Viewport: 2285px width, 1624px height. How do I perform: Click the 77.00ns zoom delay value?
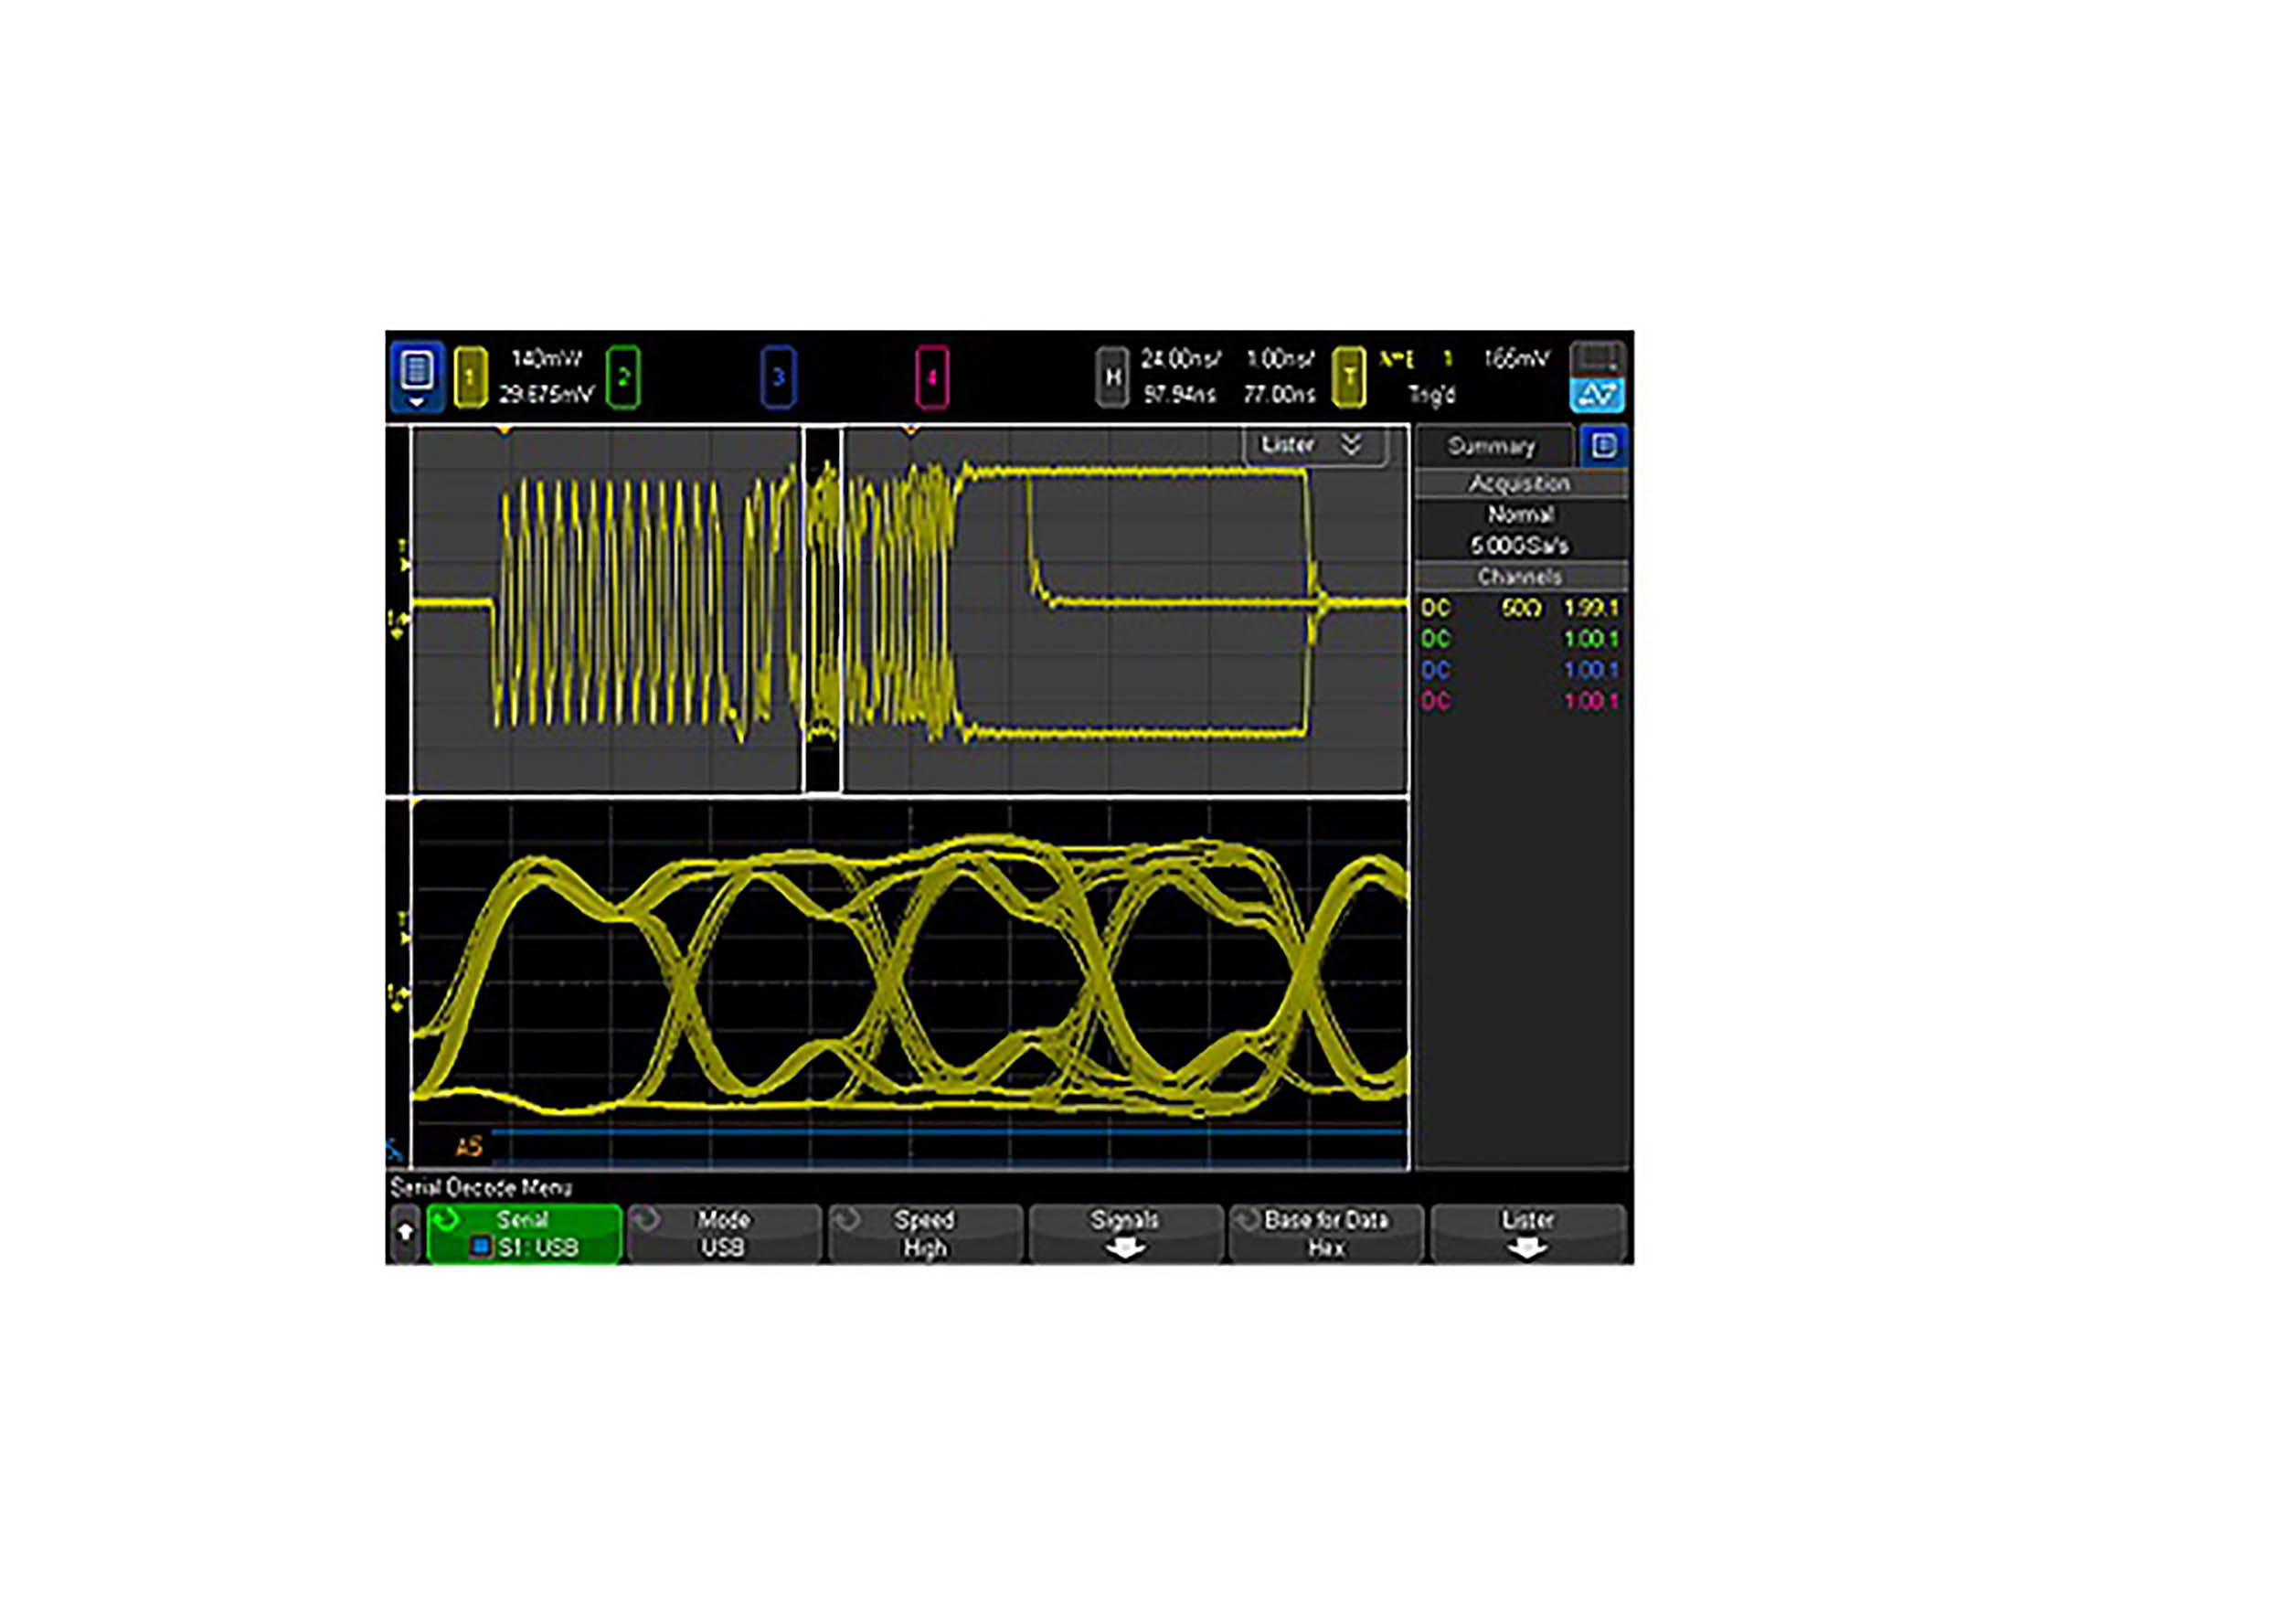[1280, 395]
